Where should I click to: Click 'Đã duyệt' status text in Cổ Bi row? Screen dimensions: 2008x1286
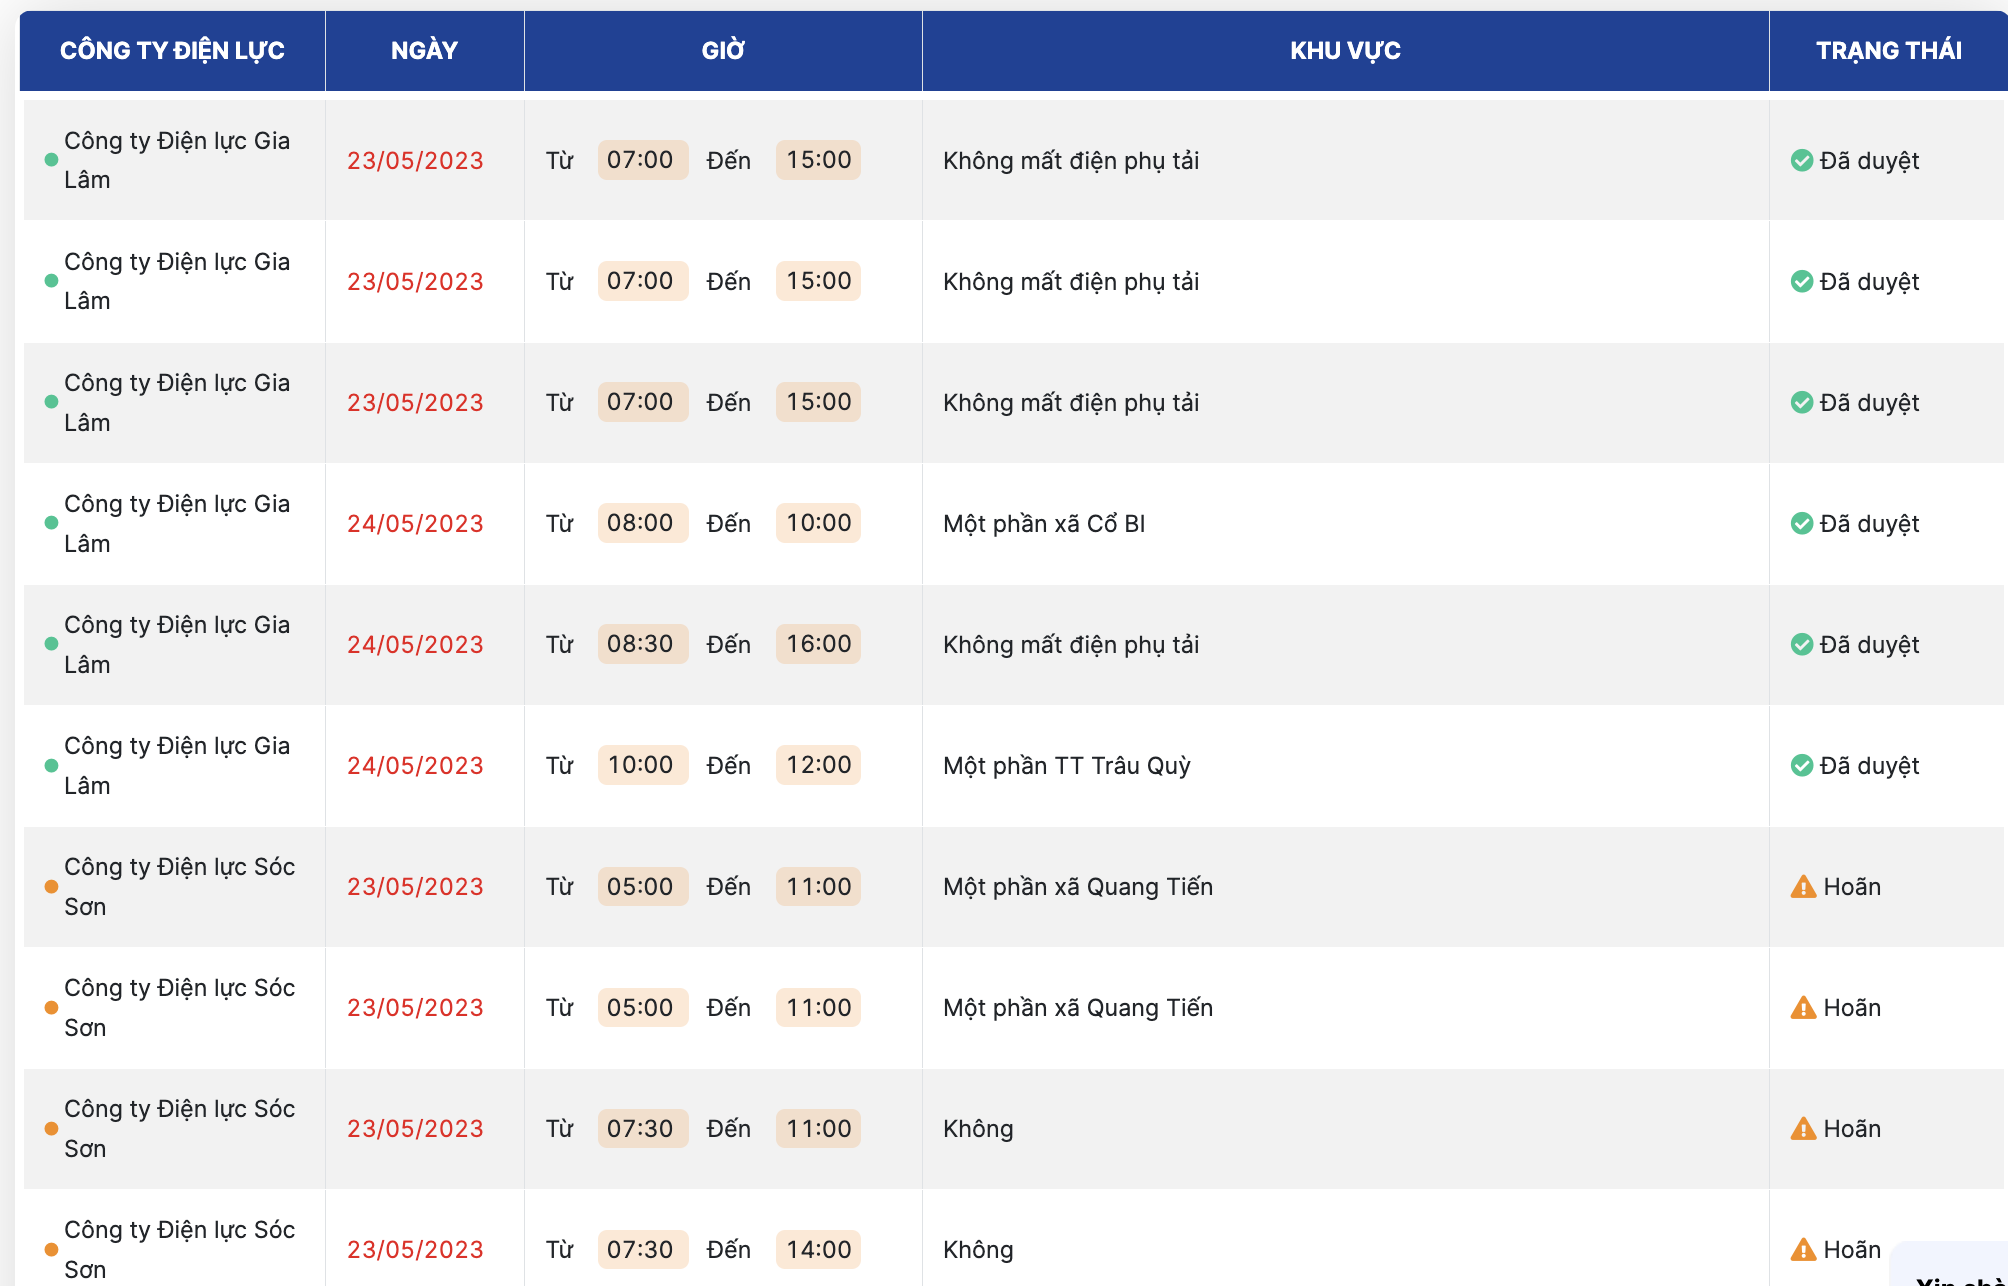pos(1869,524)
